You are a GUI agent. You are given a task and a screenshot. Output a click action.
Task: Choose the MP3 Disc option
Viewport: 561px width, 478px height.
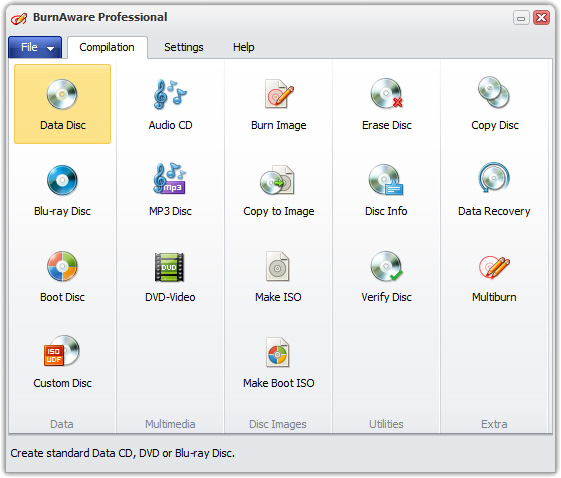[170, 190]
